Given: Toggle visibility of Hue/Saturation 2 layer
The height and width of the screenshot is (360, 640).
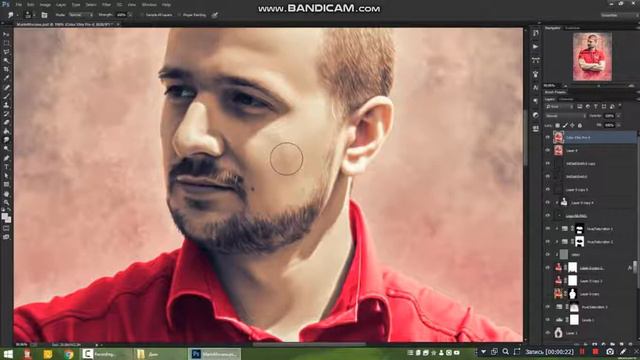Looking at the screenshot, I should pos(548,242).
